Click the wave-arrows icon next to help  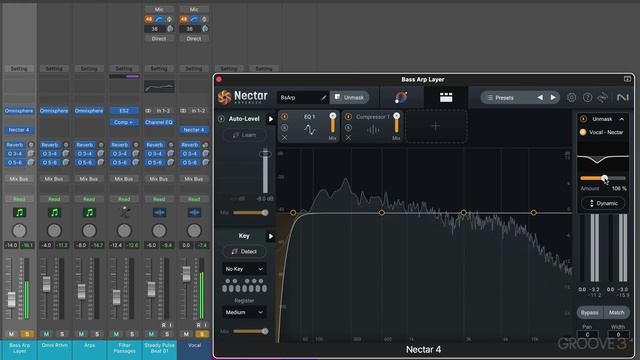tap(603, 98)
